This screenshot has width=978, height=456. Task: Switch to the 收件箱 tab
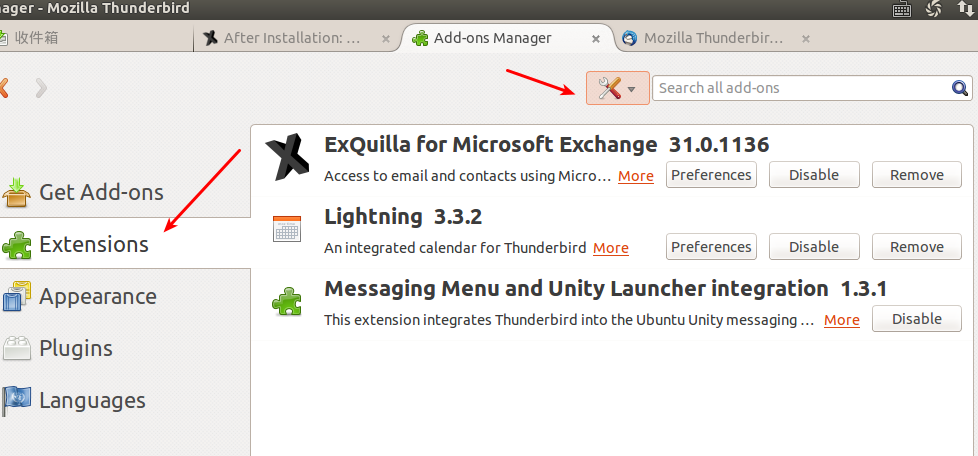coord(95,38)
